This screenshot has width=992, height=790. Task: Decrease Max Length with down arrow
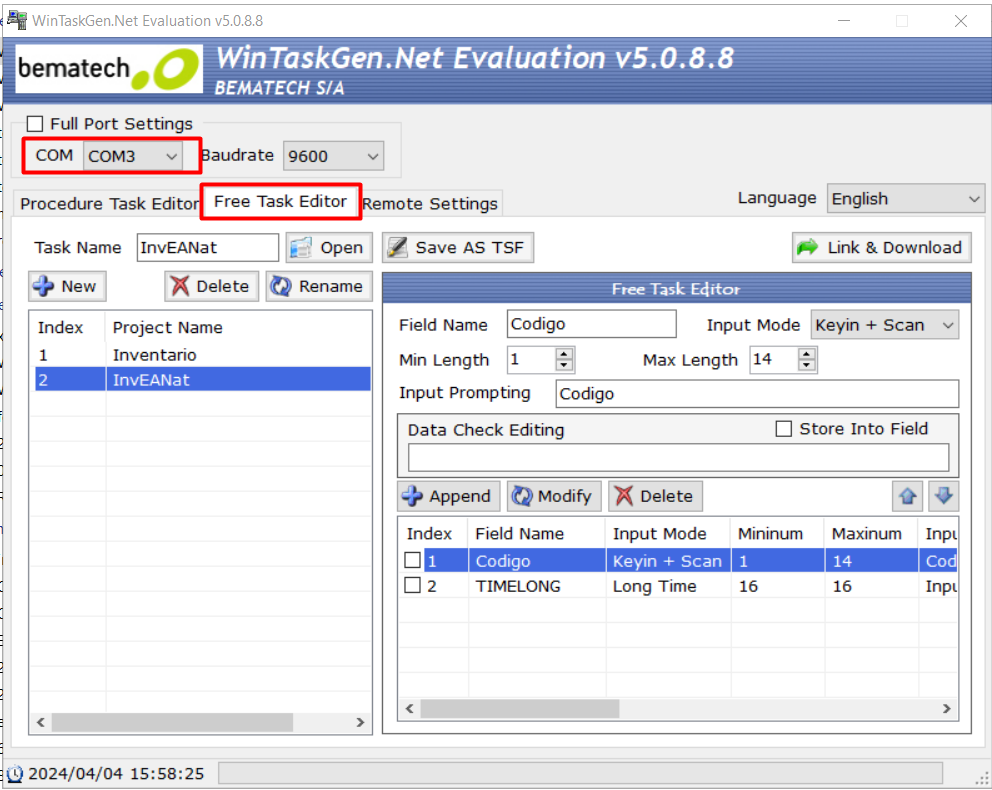(x=806, y=365)
